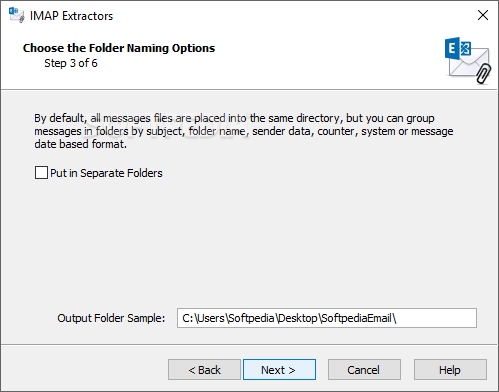The image size is (499, 392).
Task: Enable the Put in Separate Folders checkbox
Action: pos(41,173)
